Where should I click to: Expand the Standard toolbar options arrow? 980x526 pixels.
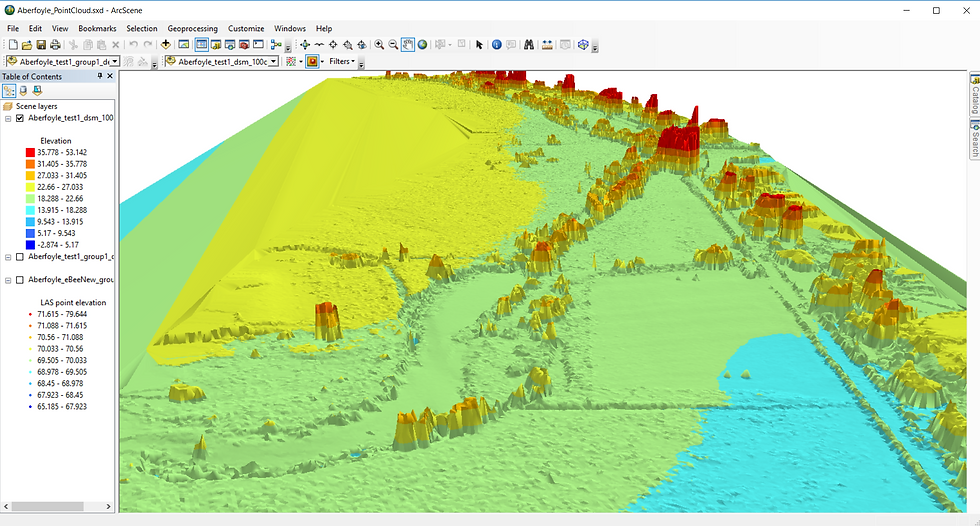(288, 47)
